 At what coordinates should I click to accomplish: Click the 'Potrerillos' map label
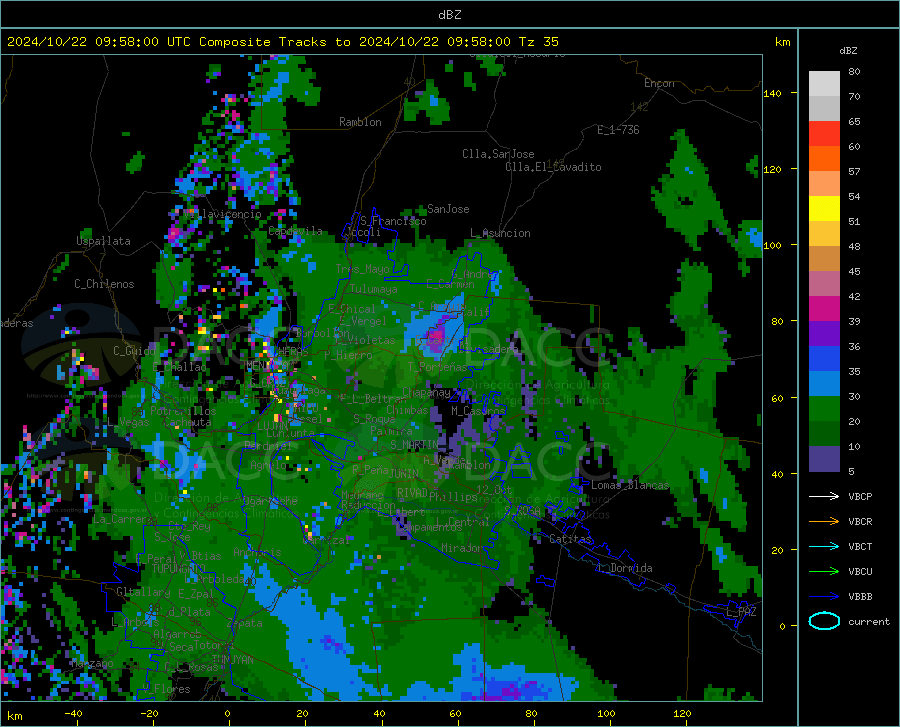(x=183, y=411)
